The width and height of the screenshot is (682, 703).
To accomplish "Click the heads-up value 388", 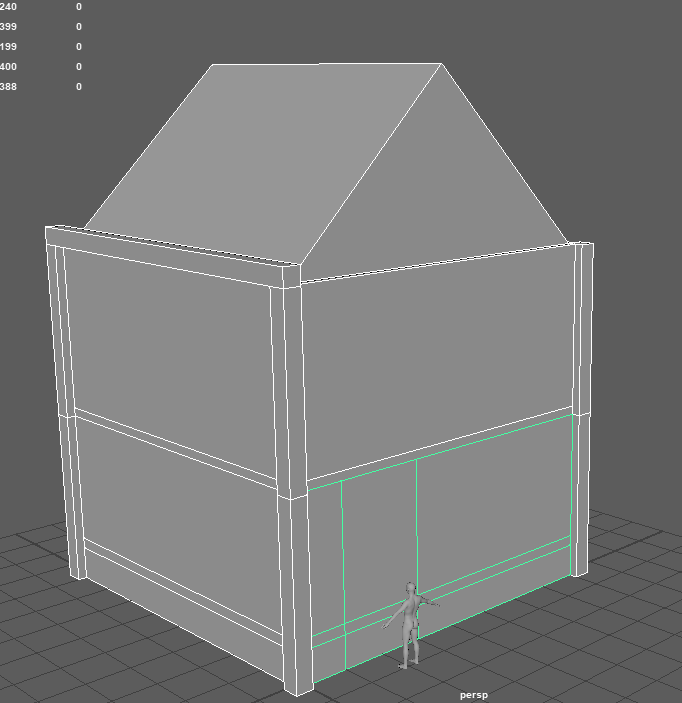I will pyautogui.click(x=8, y=87).
